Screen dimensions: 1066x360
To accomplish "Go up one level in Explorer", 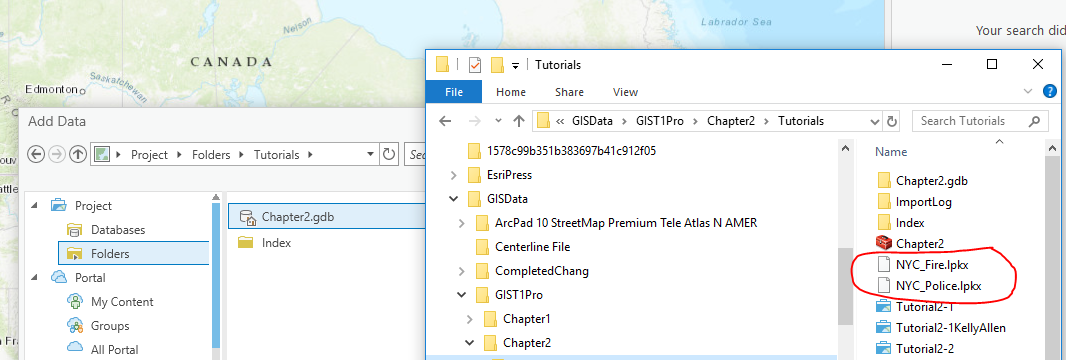I will coord(519,121).
